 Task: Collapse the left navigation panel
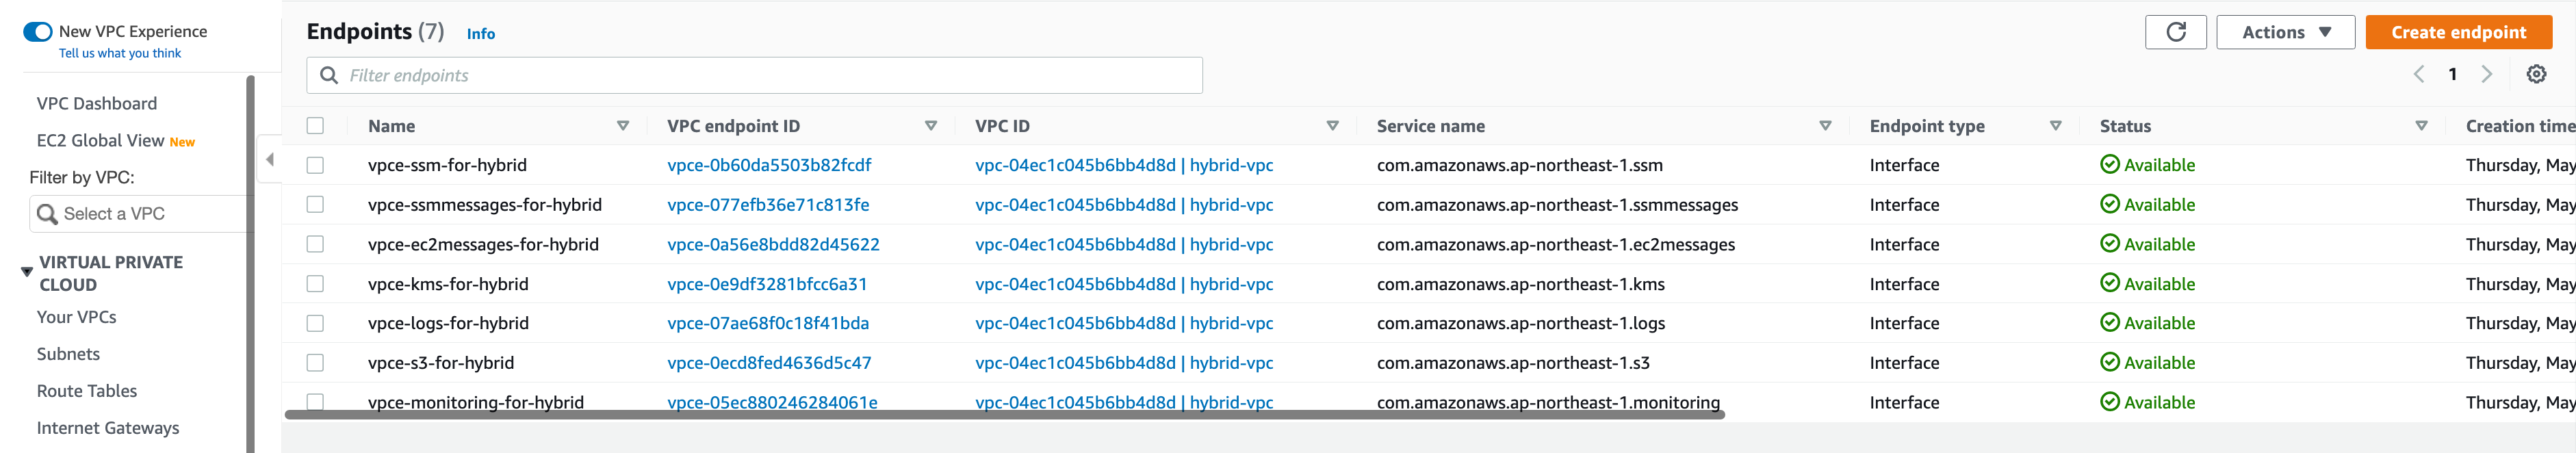[270, 158]
